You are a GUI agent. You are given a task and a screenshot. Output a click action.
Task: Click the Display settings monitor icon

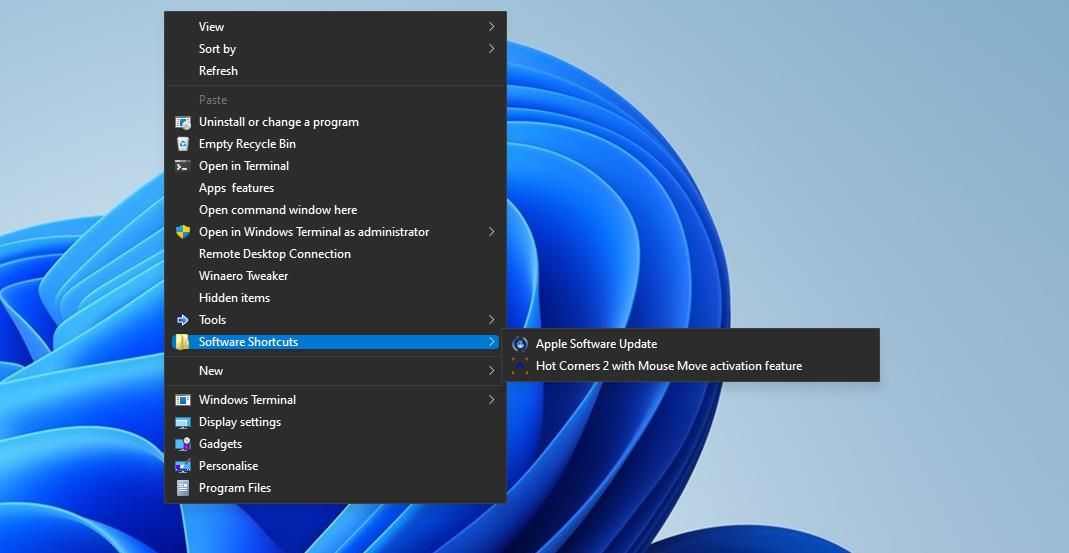182,422
